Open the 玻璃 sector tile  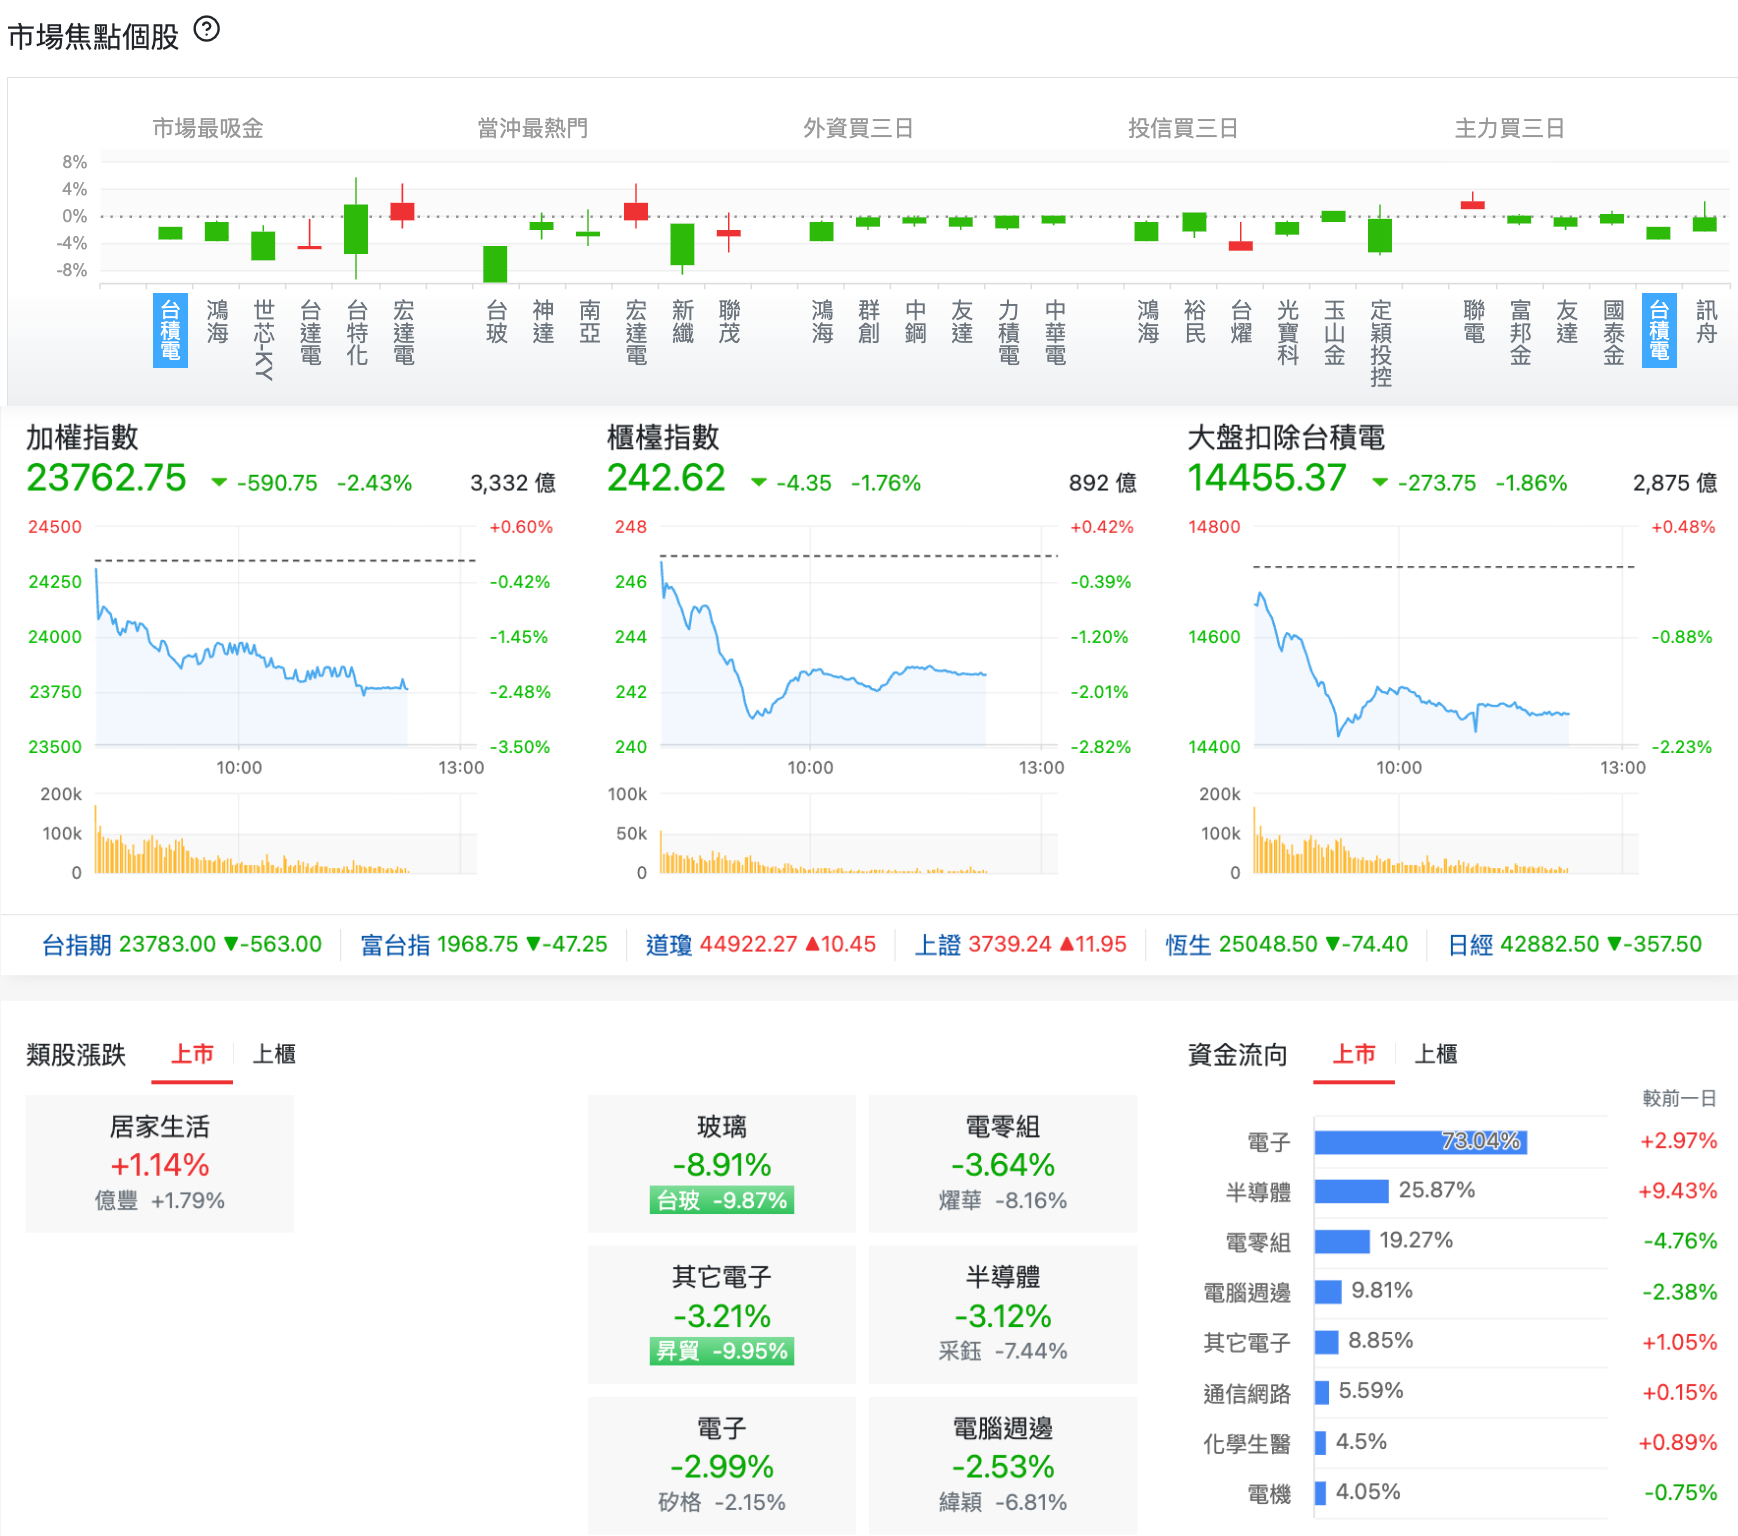pos(722,1163)
